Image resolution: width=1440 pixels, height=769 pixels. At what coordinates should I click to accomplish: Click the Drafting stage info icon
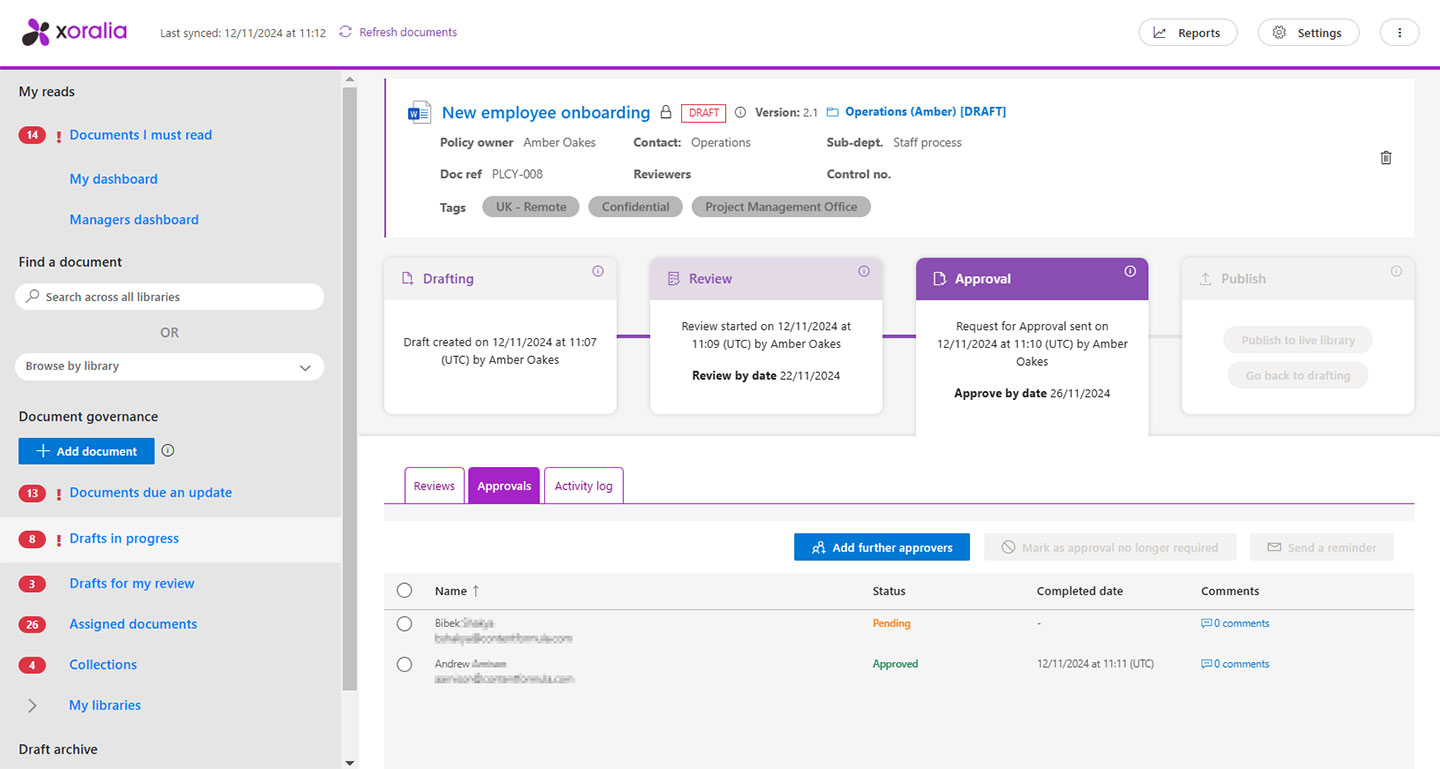pyautogui.click(x=598, y=271)
